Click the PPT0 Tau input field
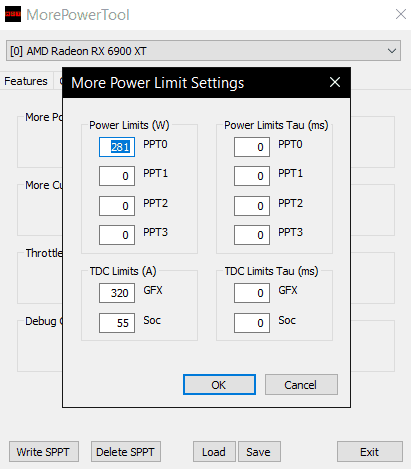411x469 pixels. [x=252, y=147]
